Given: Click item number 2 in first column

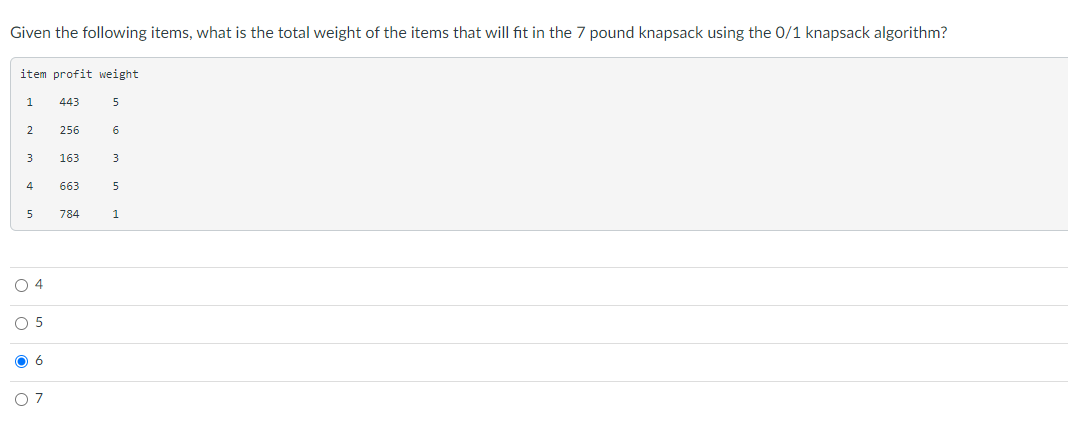Looking at the screenshot, I should coord(30,130).
